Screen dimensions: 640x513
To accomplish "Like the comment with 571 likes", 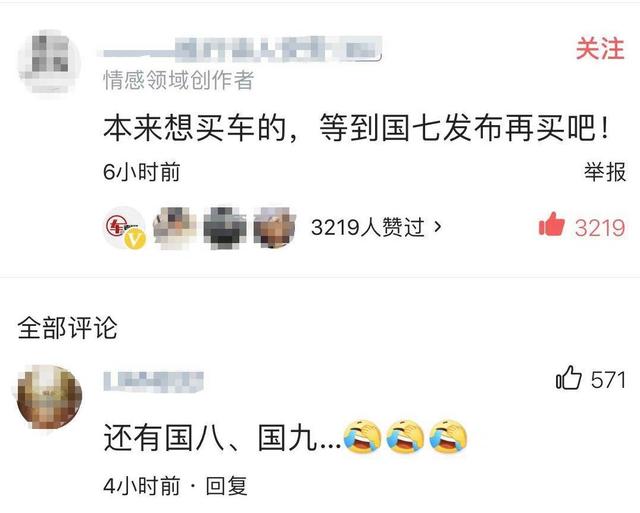I will click(x=569, y=378).
